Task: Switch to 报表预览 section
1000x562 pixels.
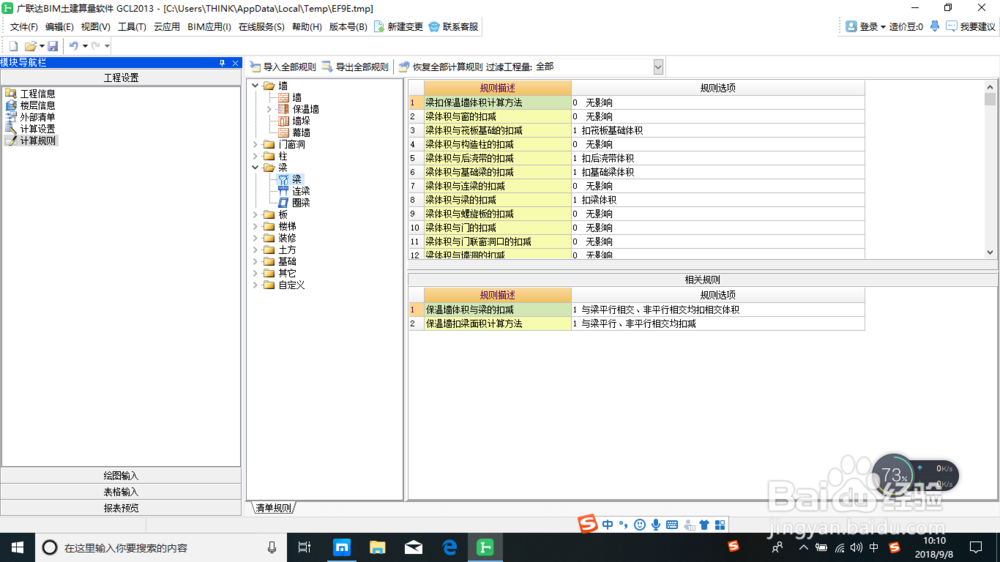Action: coord(121,508)
